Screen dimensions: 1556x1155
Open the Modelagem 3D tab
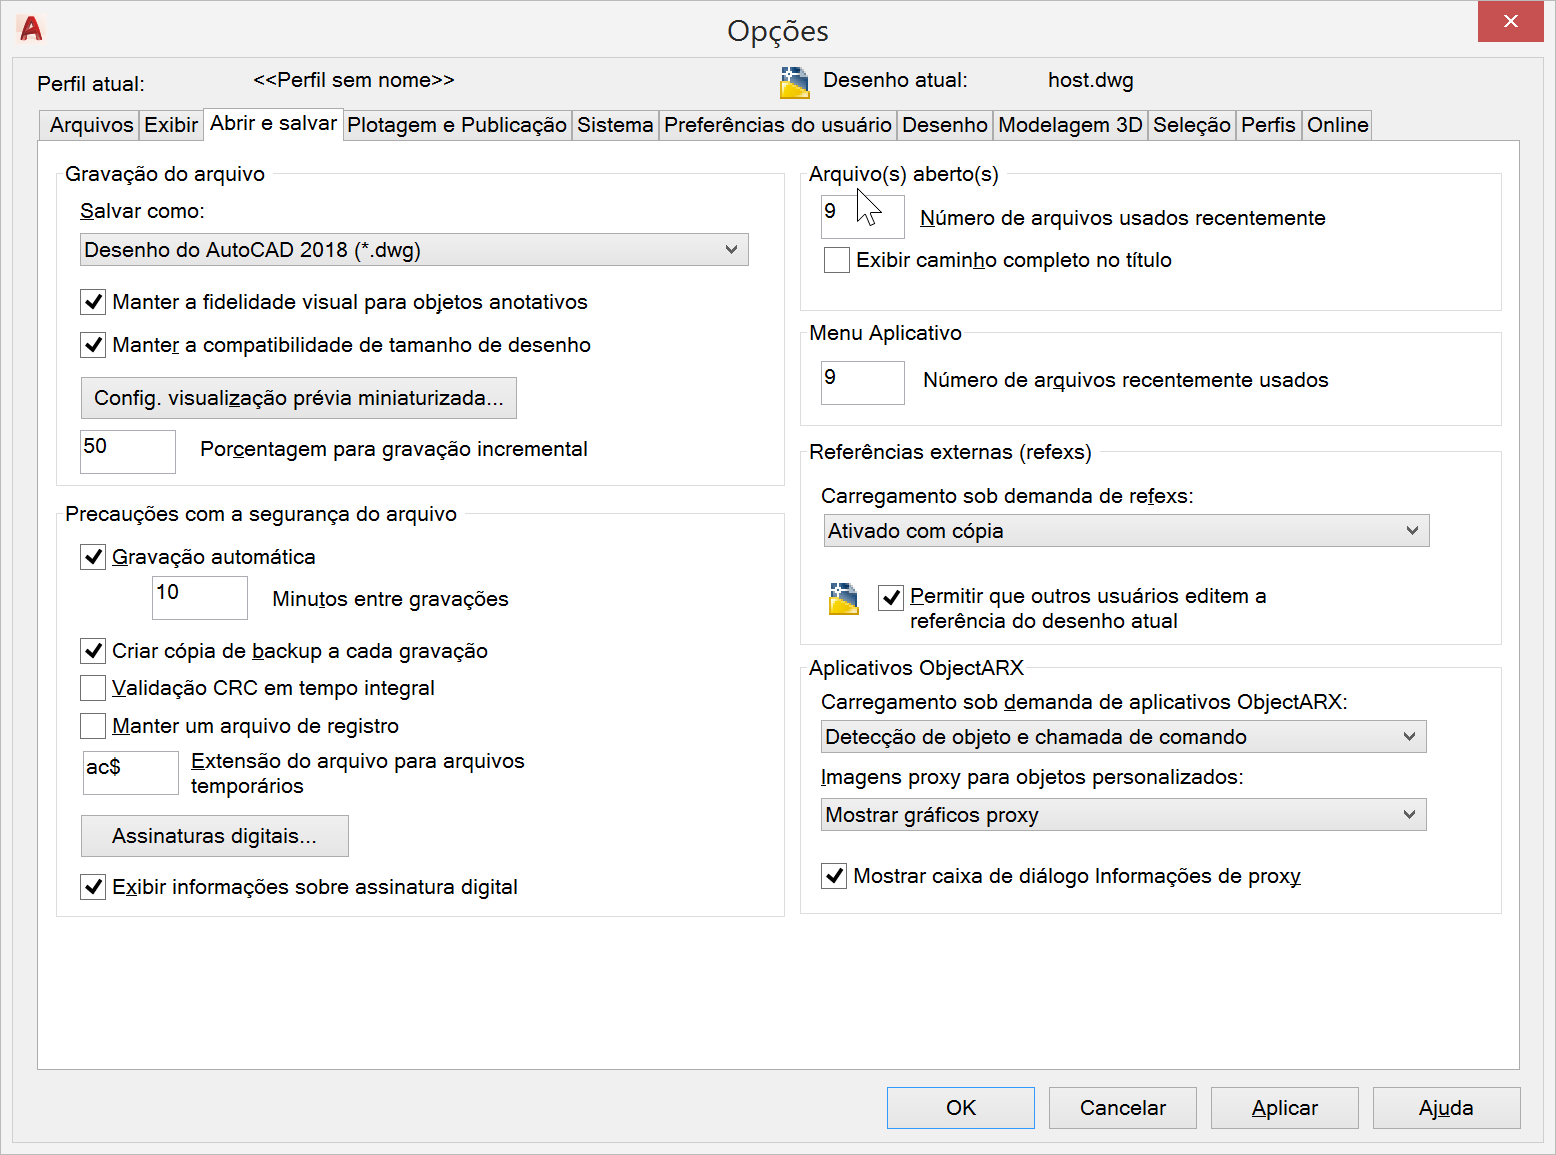tap(1070, 125)
